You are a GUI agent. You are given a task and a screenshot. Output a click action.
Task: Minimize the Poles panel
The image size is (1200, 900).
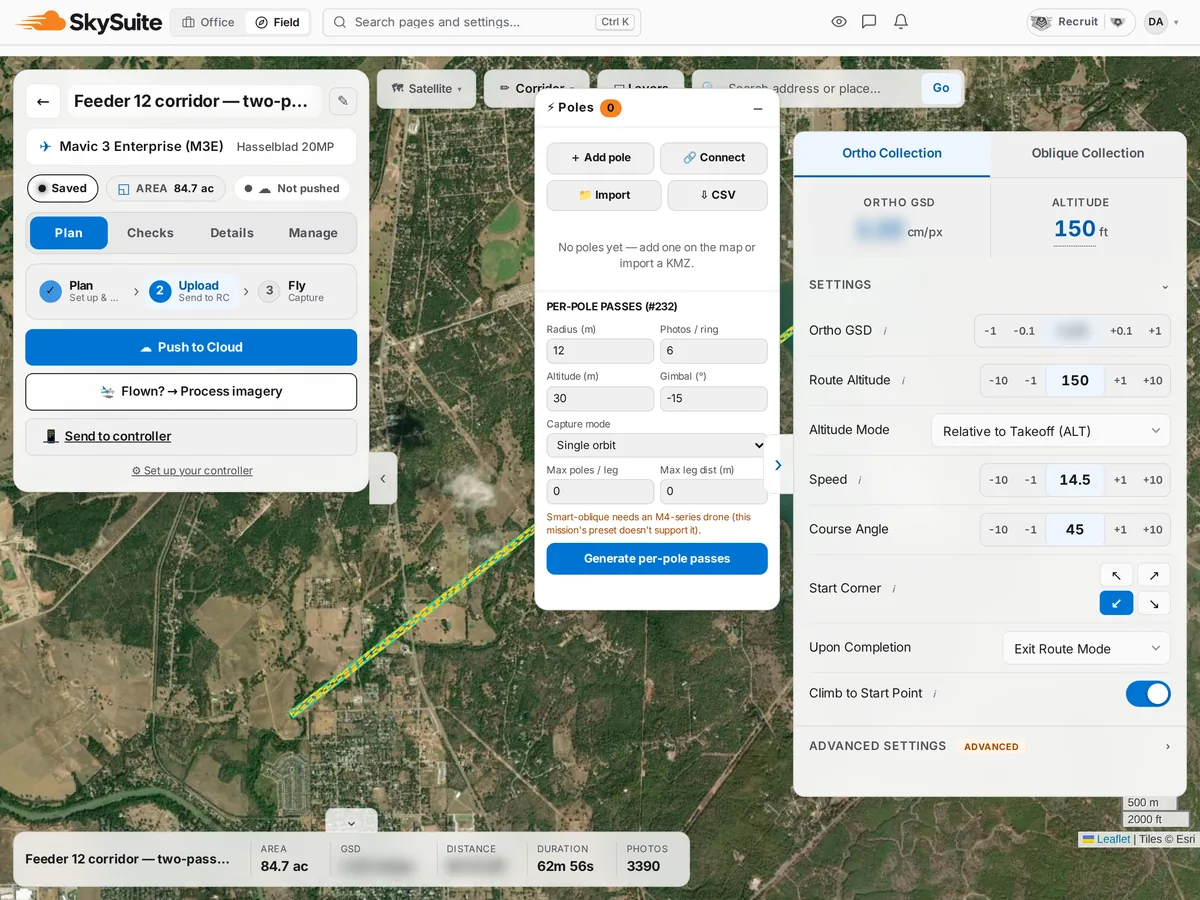click(x=758, y=108)
